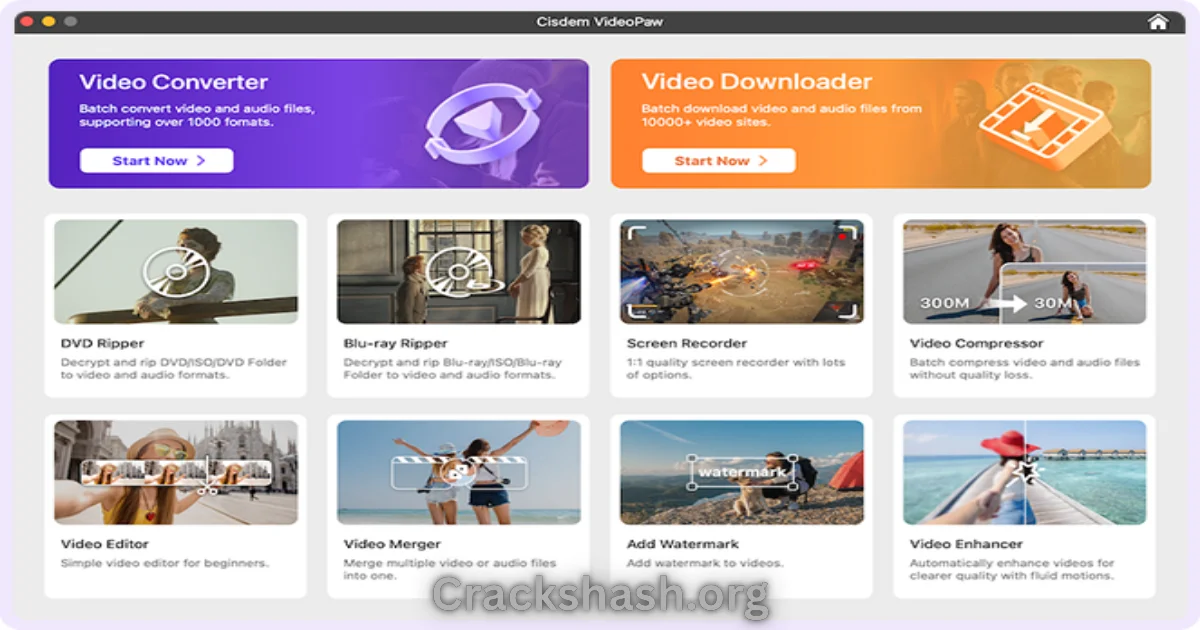Open the Blu-ray Ripper thumbnail
The image size is (1200, 630).
[x=459, y=271]
